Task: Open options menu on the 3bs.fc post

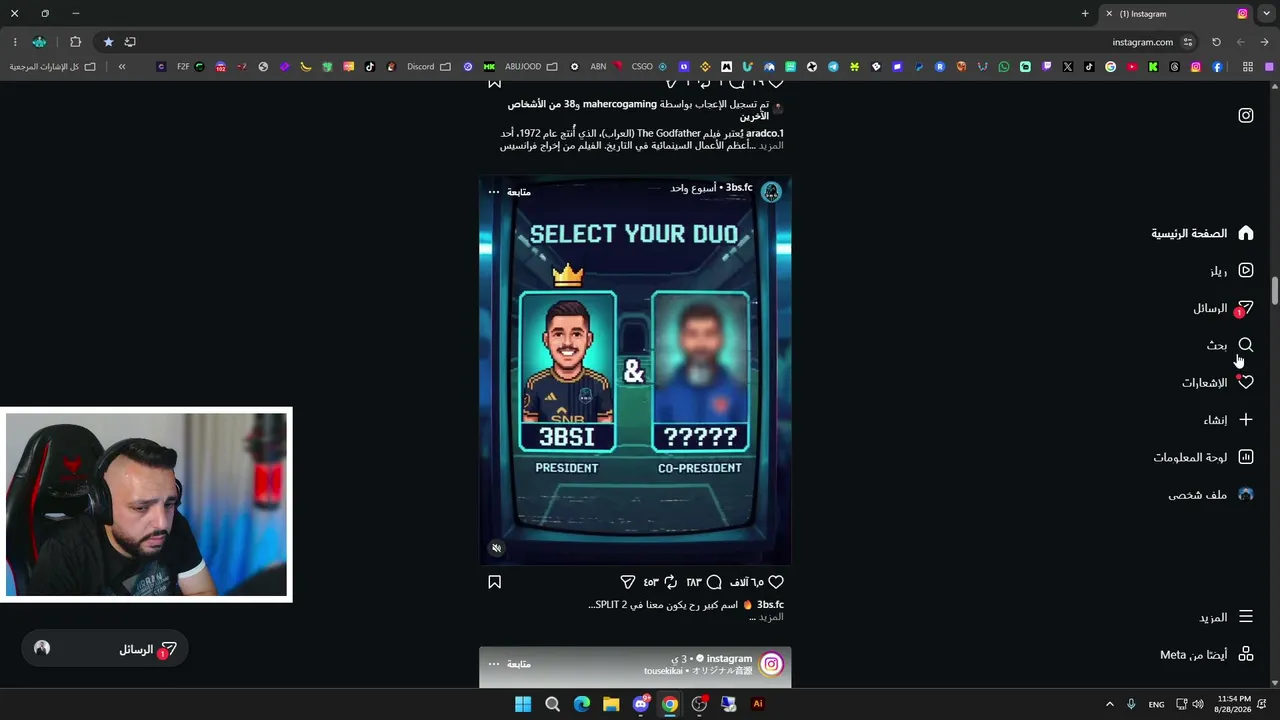Action: click(494, 191)
